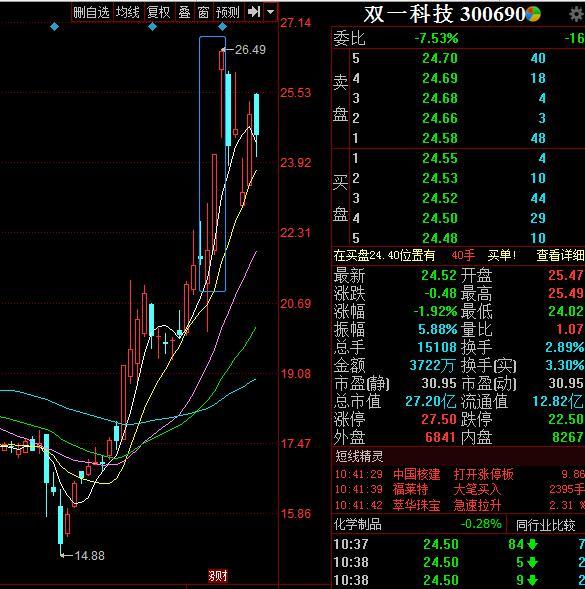Click 最低 value 24.02
The image size is (585, 589).
tap(565, 311)
